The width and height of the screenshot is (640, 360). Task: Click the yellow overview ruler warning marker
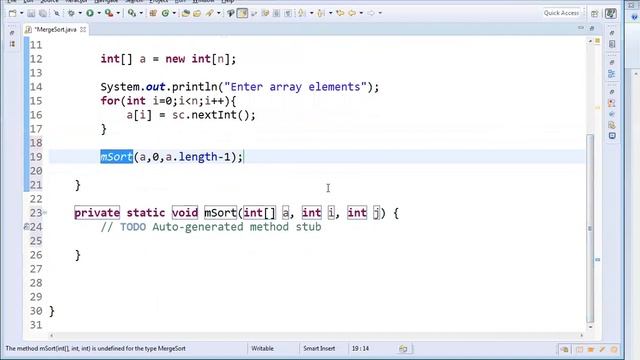(598, 108)
